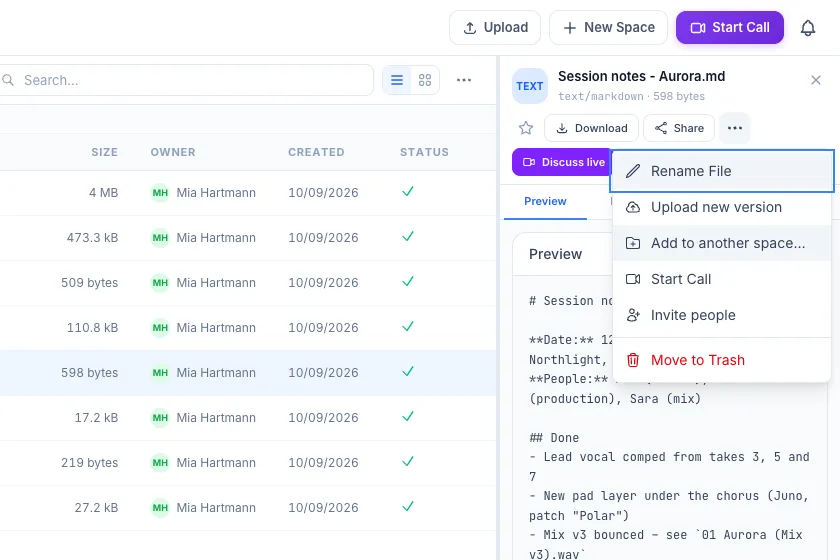The height and width of the screenshot is (560, 840).
Task: Click the created date in the 17.2 kB row
Action: tap(323, 418)
